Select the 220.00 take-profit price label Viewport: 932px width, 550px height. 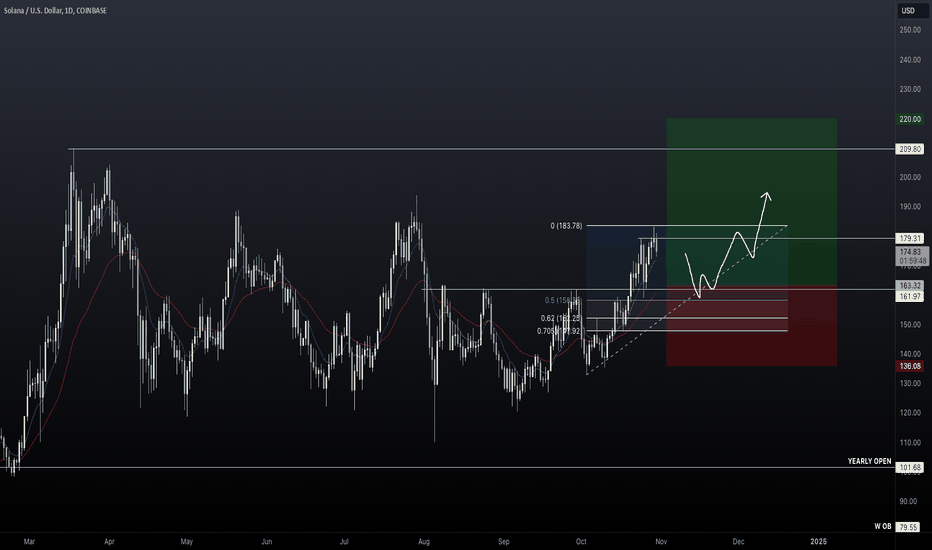[x=910, y=120]
